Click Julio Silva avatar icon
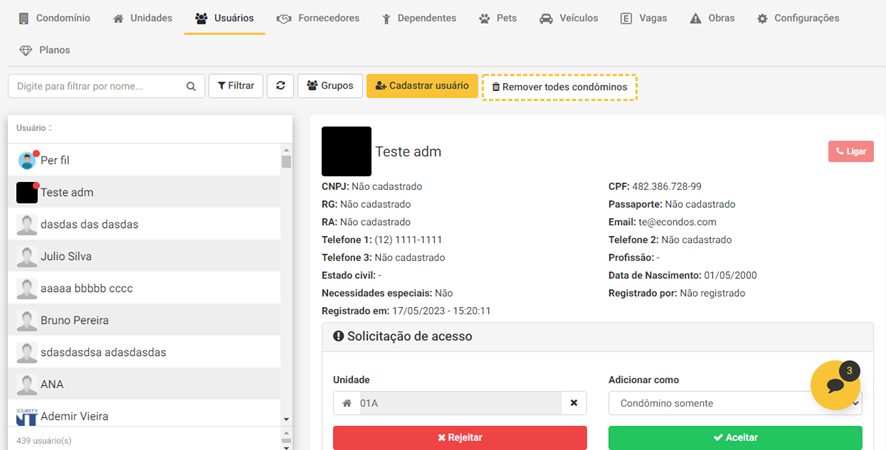This screenshot has height=450, width=886. 27,257
